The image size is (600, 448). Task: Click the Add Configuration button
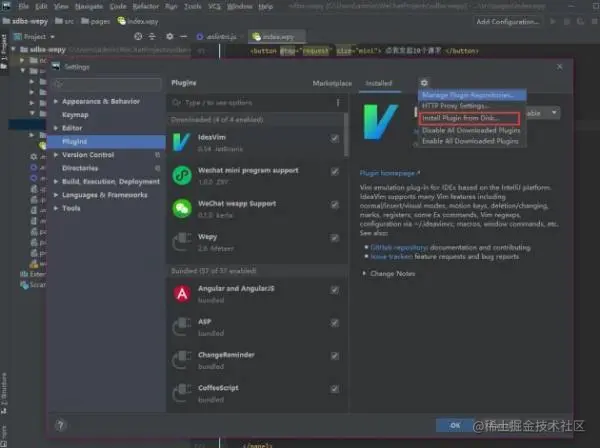pyautogui.click(x=507, y=22)
